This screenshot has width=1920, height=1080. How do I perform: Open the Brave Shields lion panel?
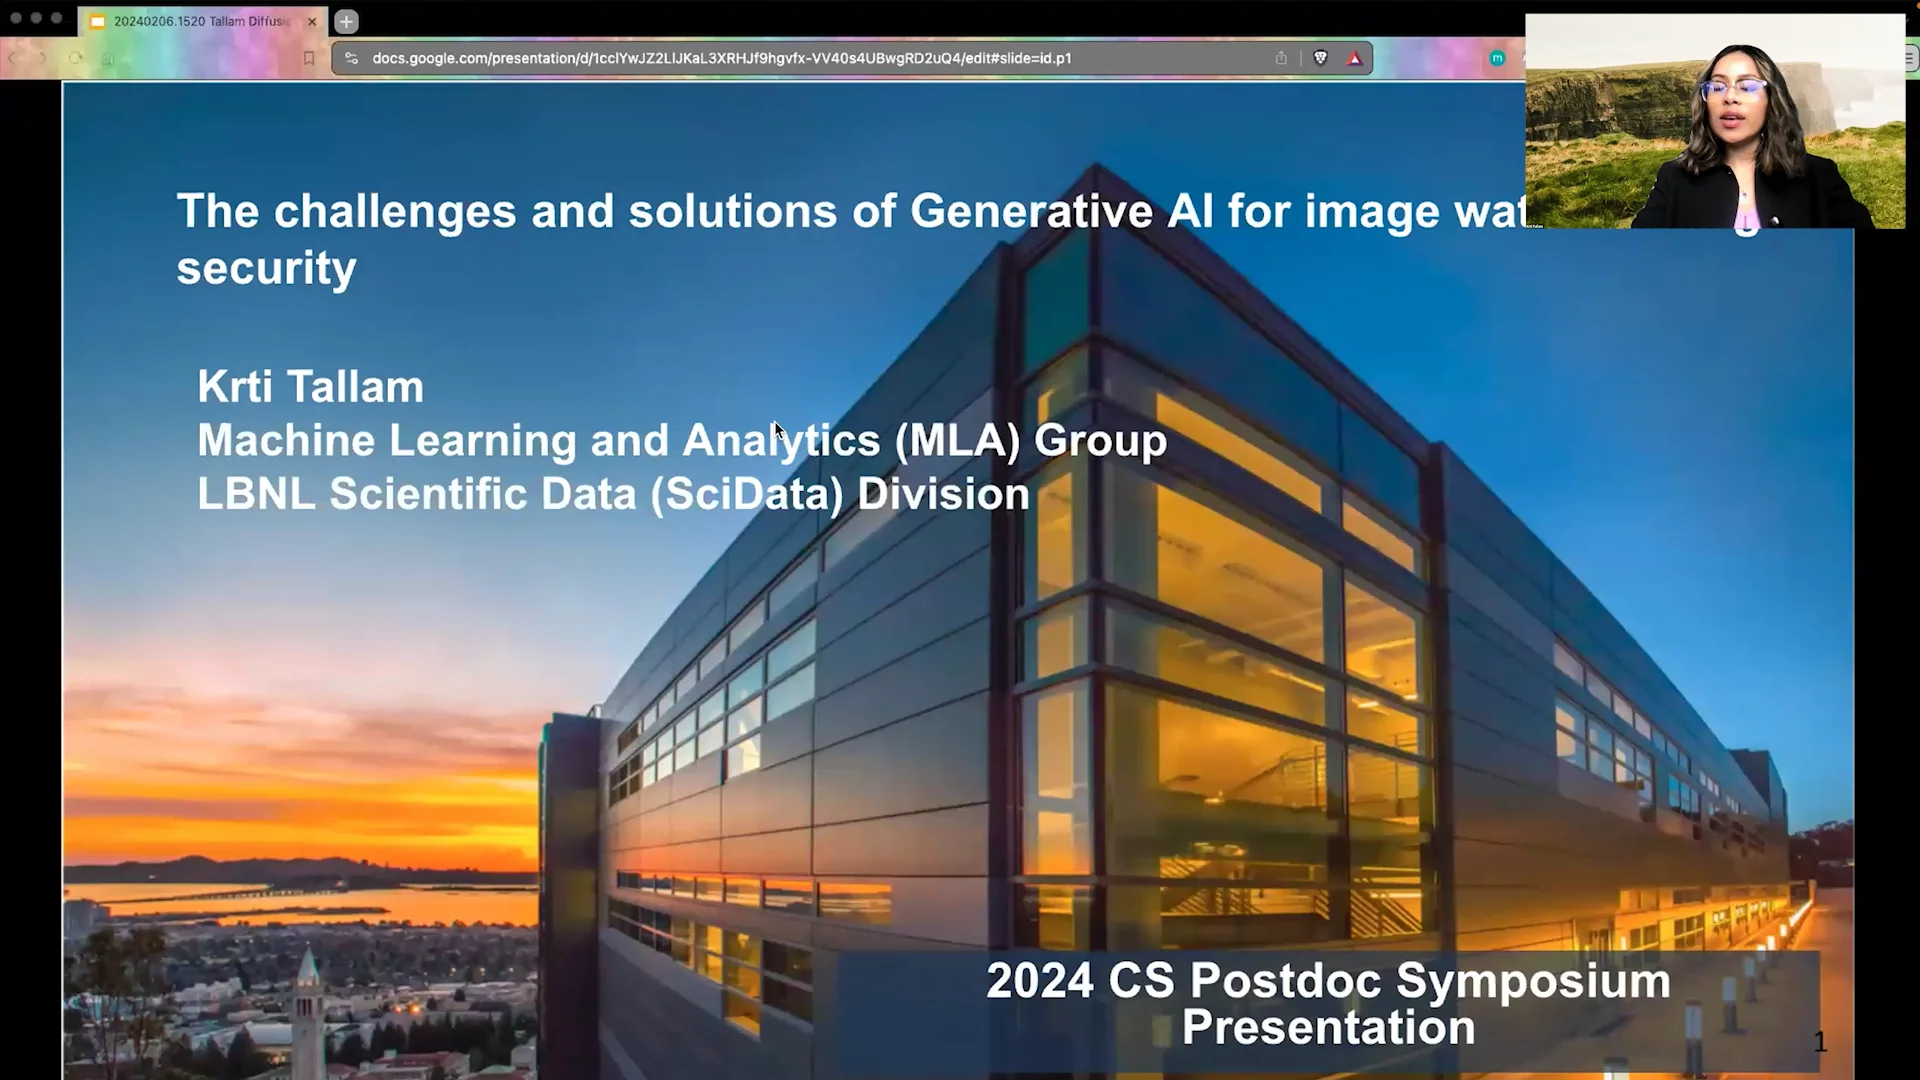pyautogui.click(x=1320, y=58)
